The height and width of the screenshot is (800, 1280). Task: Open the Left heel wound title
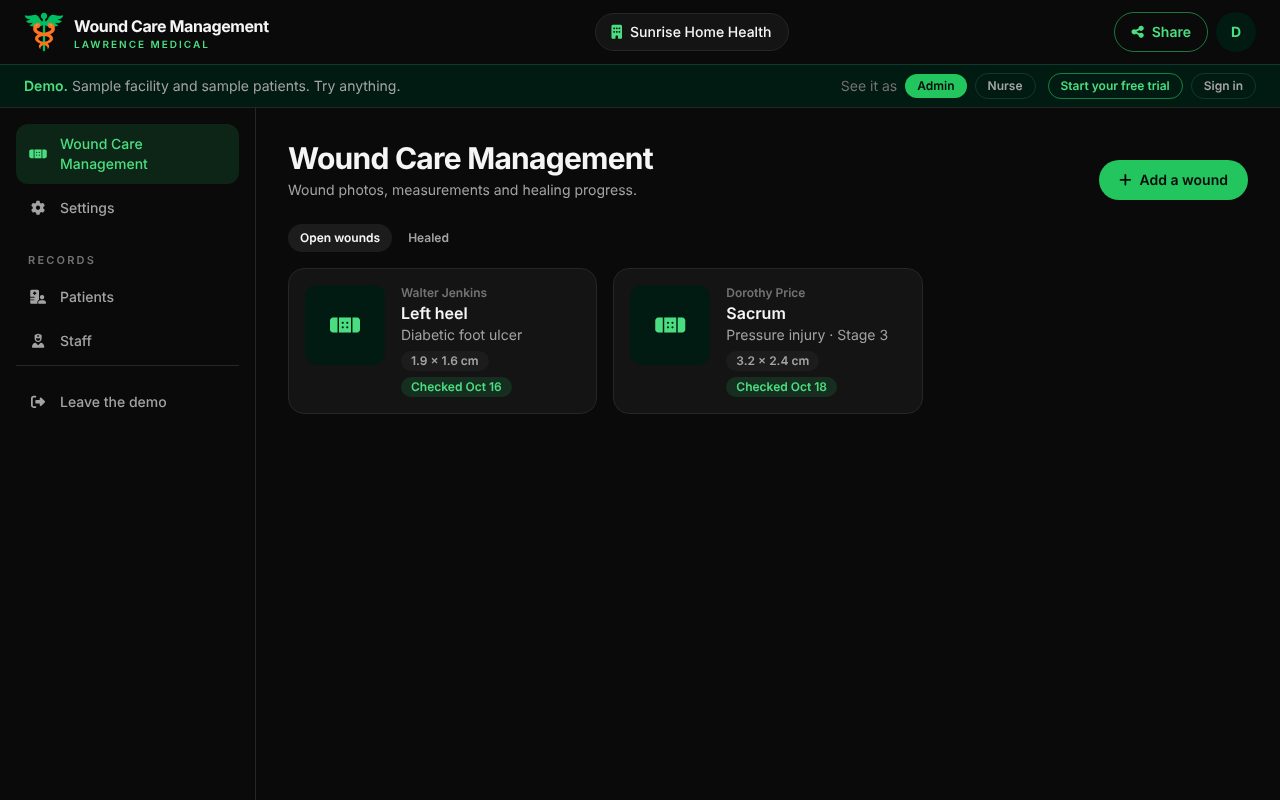(434, 313)
